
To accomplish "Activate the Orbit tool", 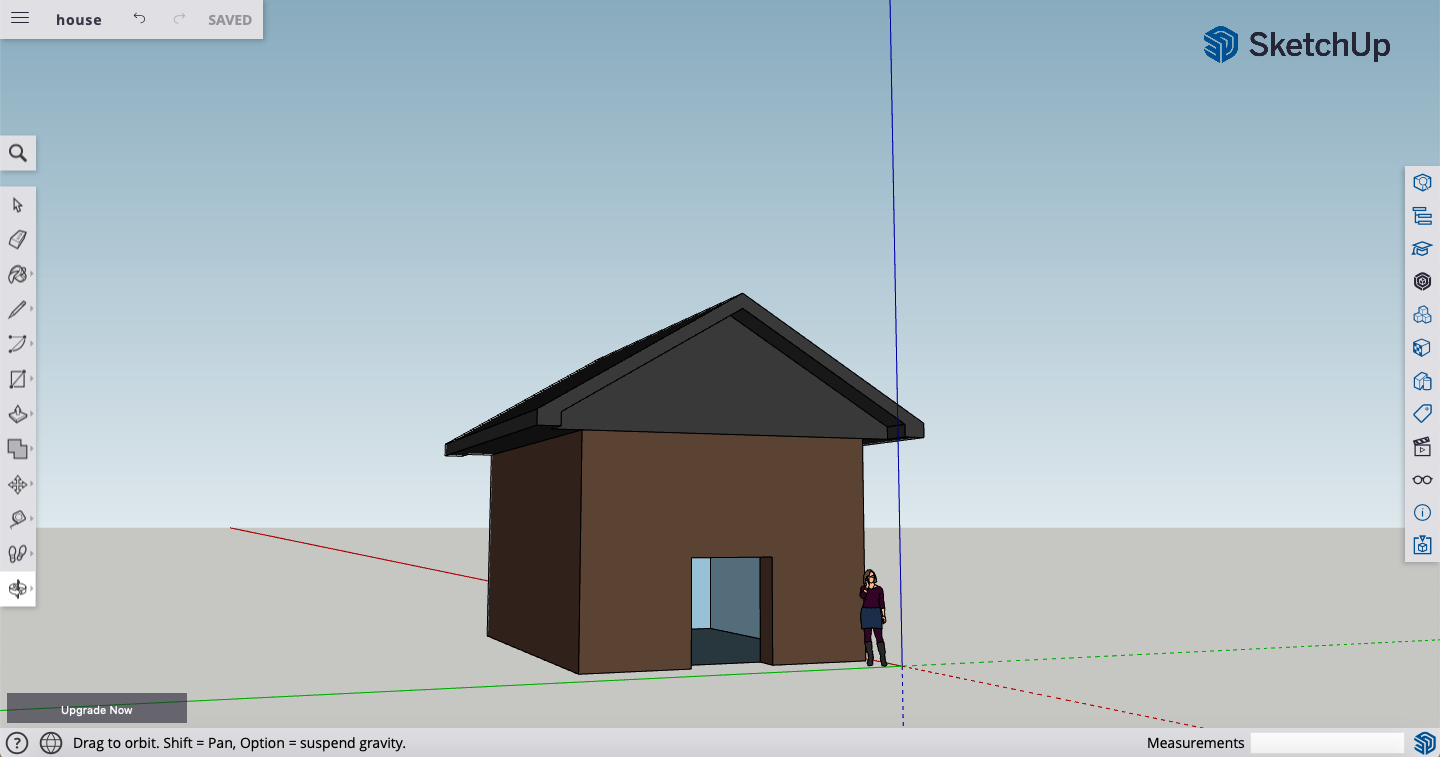I will pyautogui.click(x=15, y=589).
